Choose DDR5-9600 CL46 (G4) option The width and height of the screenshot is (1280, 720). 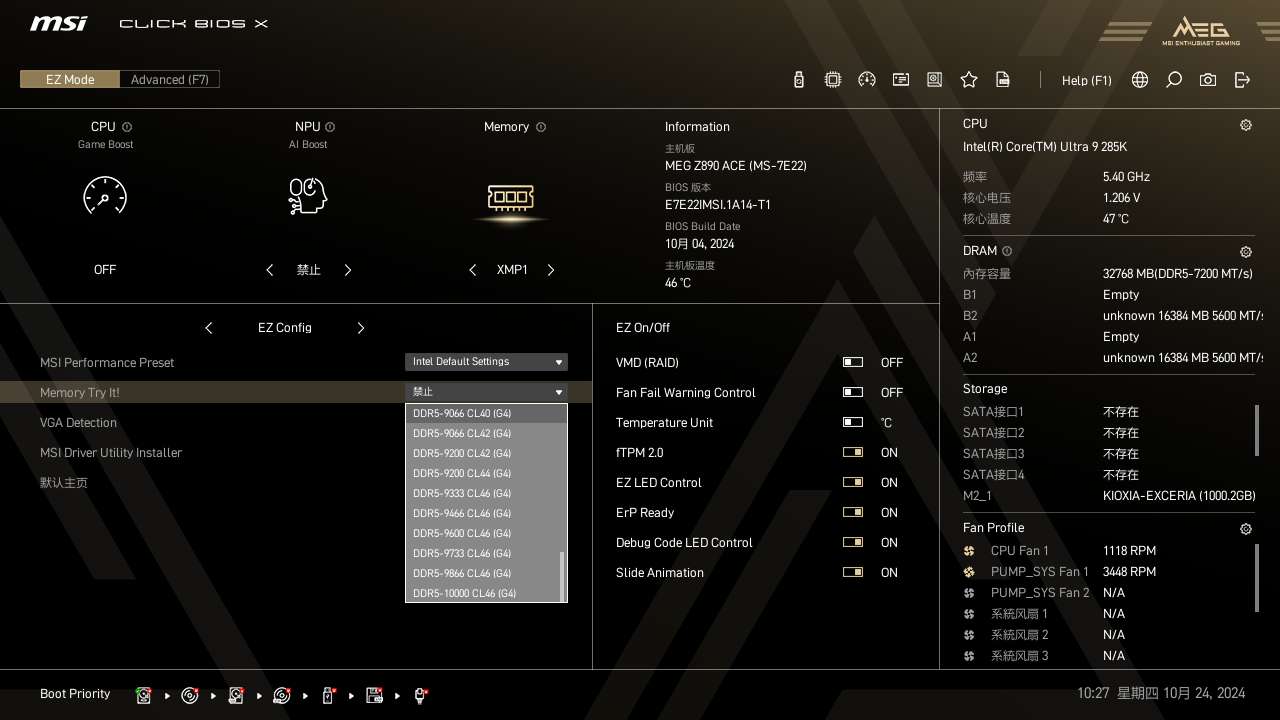(483, 533)
